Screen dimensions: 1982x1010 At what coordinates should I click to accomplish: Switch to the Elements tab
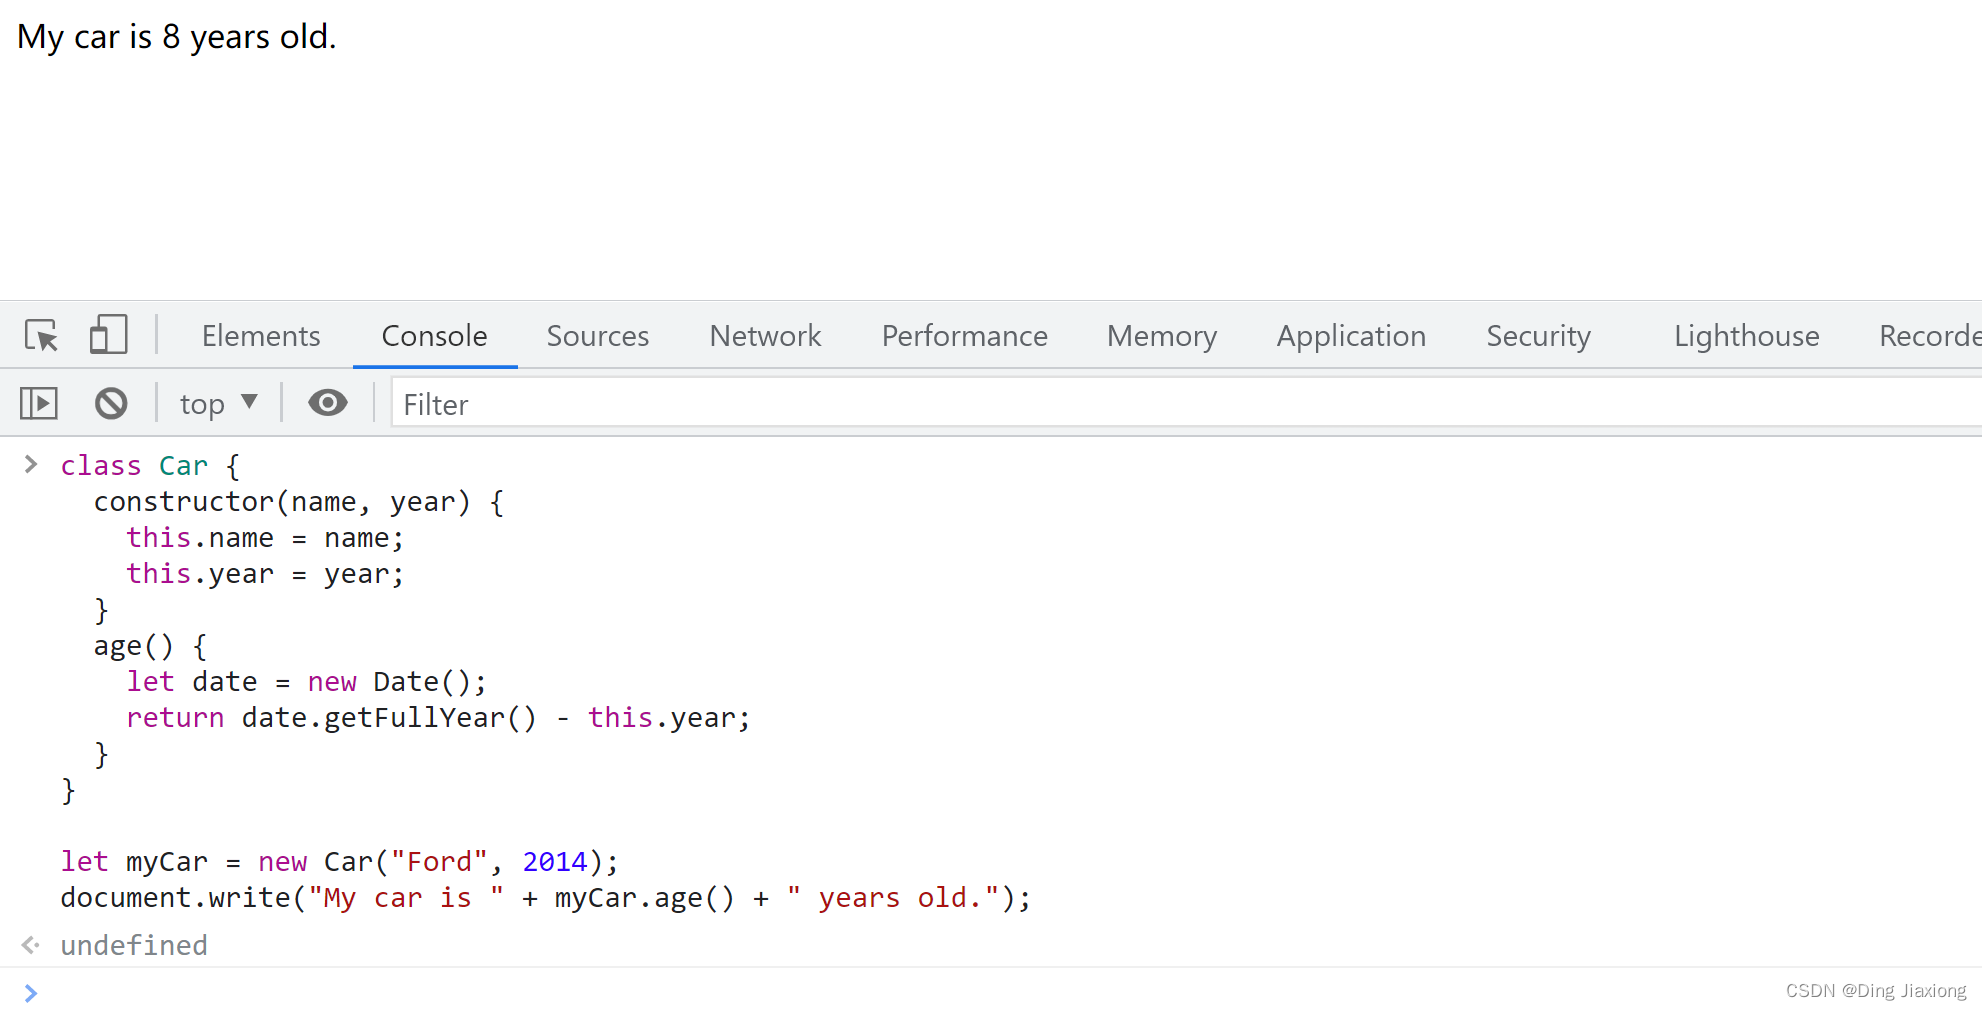[261, 336]
